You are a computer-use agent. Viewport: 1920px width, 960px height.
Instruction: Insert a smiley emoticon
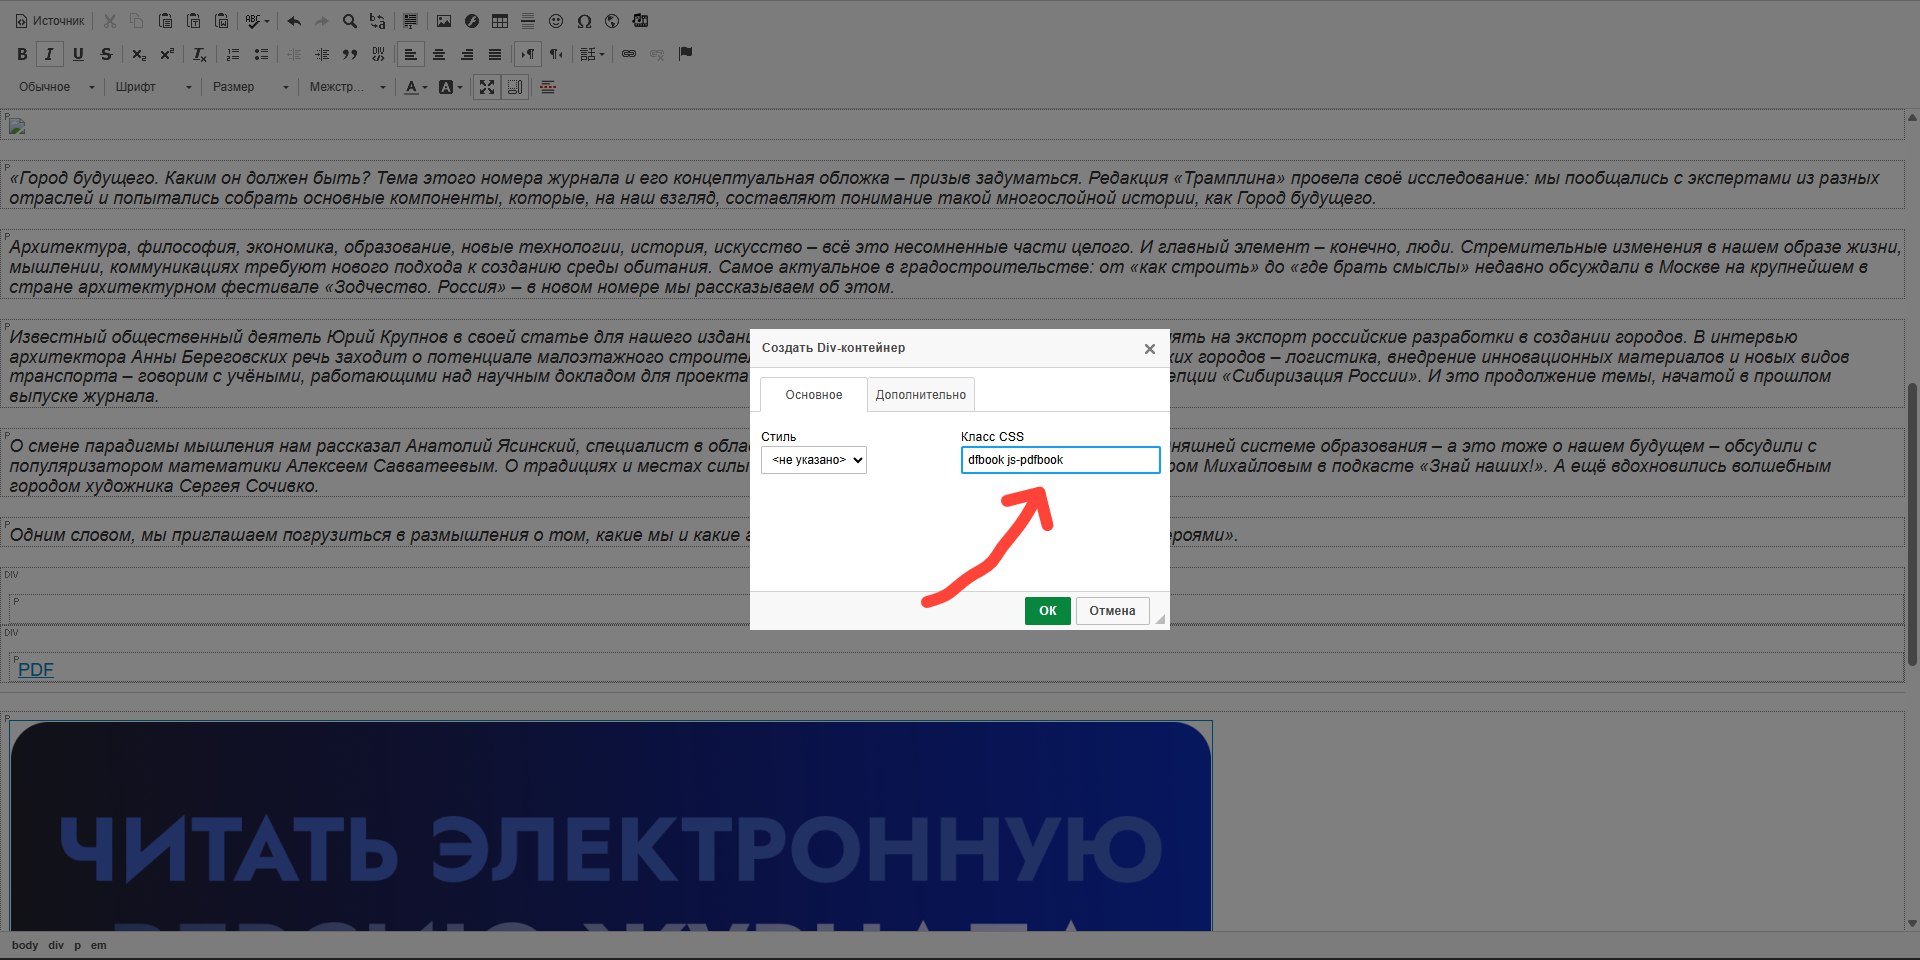[x=556, y=21]
